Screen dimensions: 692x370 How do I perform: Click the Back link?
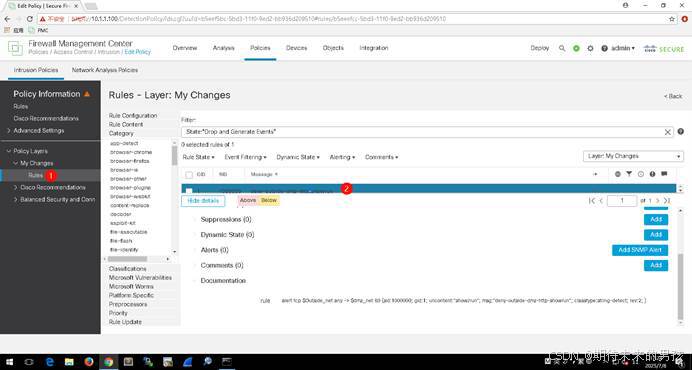[673, 96]
